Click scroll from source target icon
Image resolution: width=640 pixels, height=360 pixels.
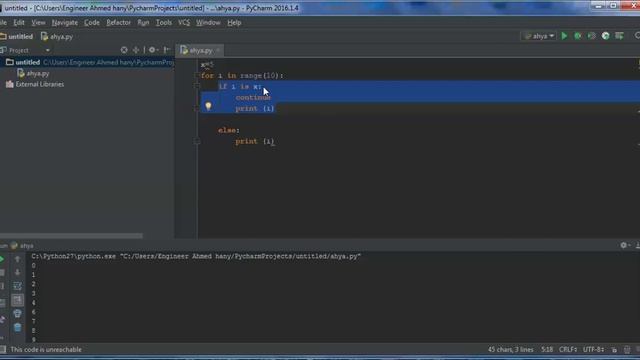(124, 50)
